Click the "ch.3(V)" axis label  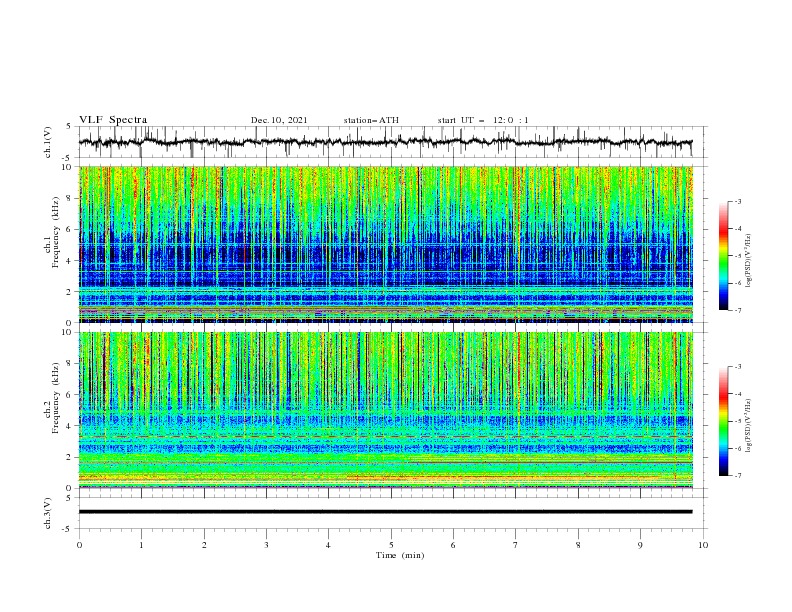(48, 513)
